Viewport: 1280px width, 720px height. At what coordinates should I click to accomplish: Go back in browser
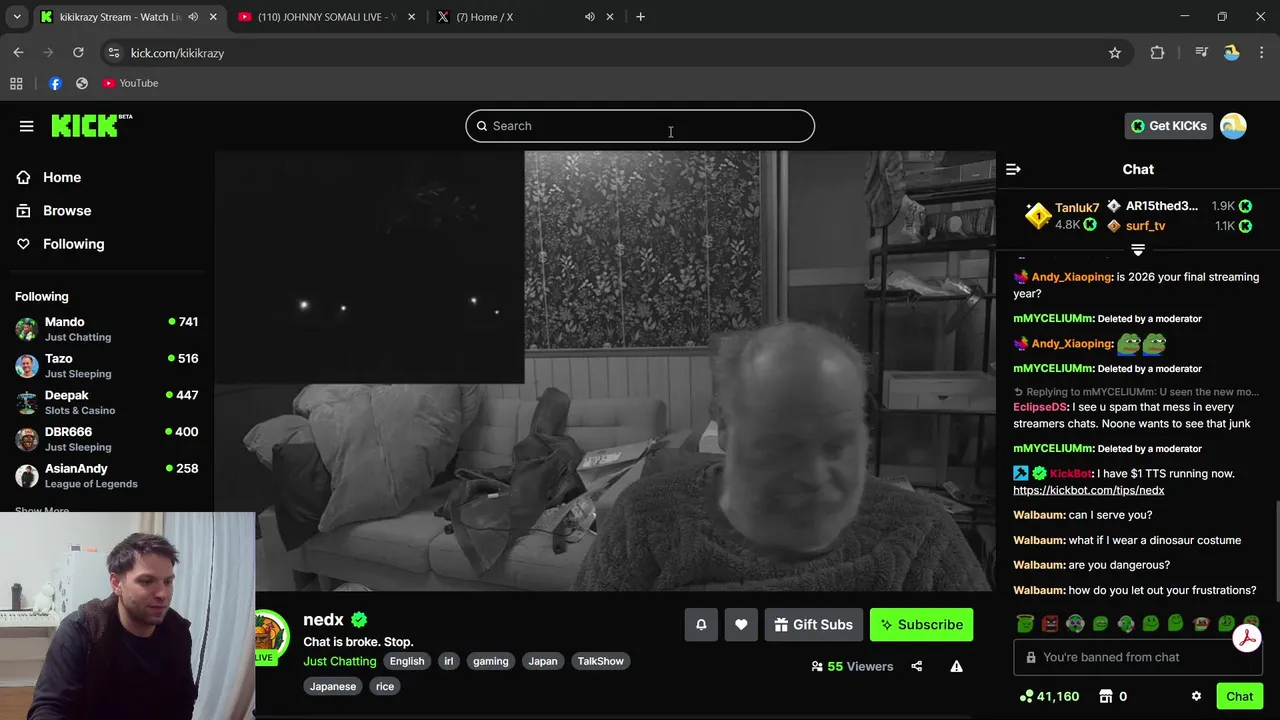(18, 53)
